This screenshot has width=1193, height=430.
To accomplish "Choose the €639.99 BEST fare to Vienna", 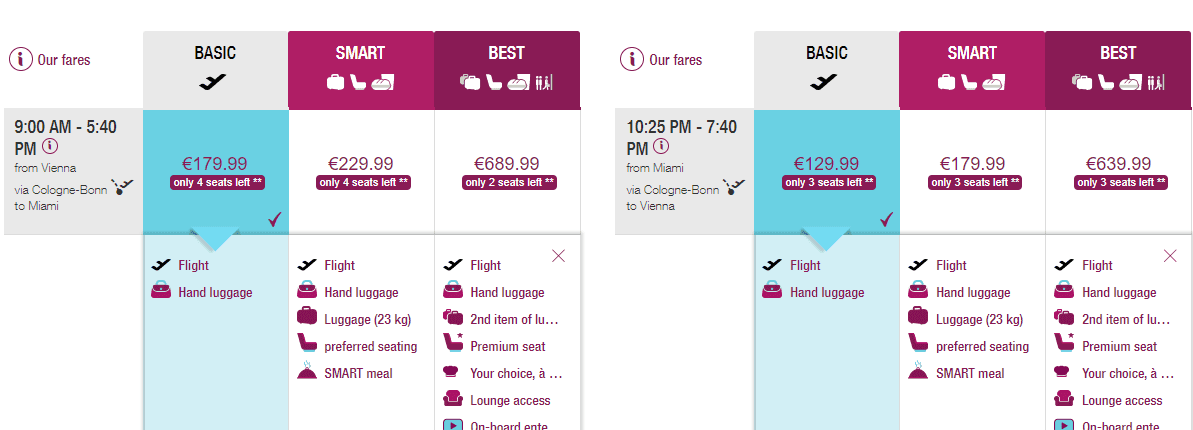I will click(x=1118, y=172).
